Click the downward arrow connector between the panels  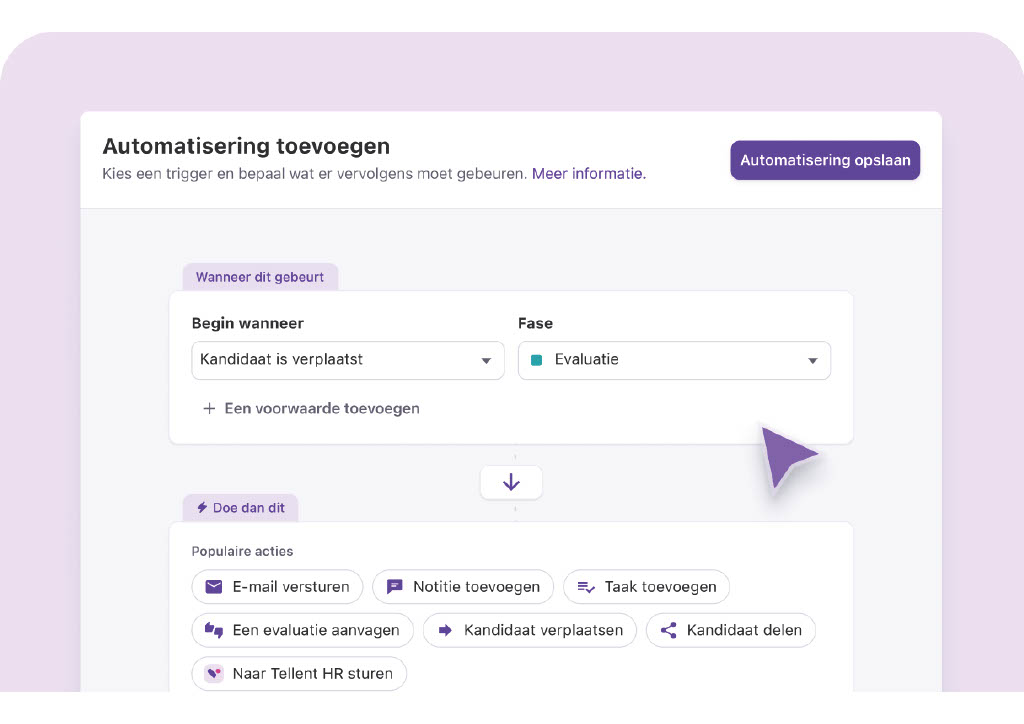(511, 481)
